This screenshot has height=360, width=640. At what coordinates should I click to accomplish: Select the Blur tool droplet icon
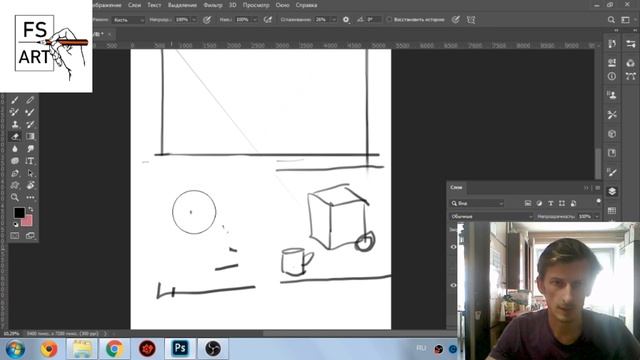tap(15, 149)
